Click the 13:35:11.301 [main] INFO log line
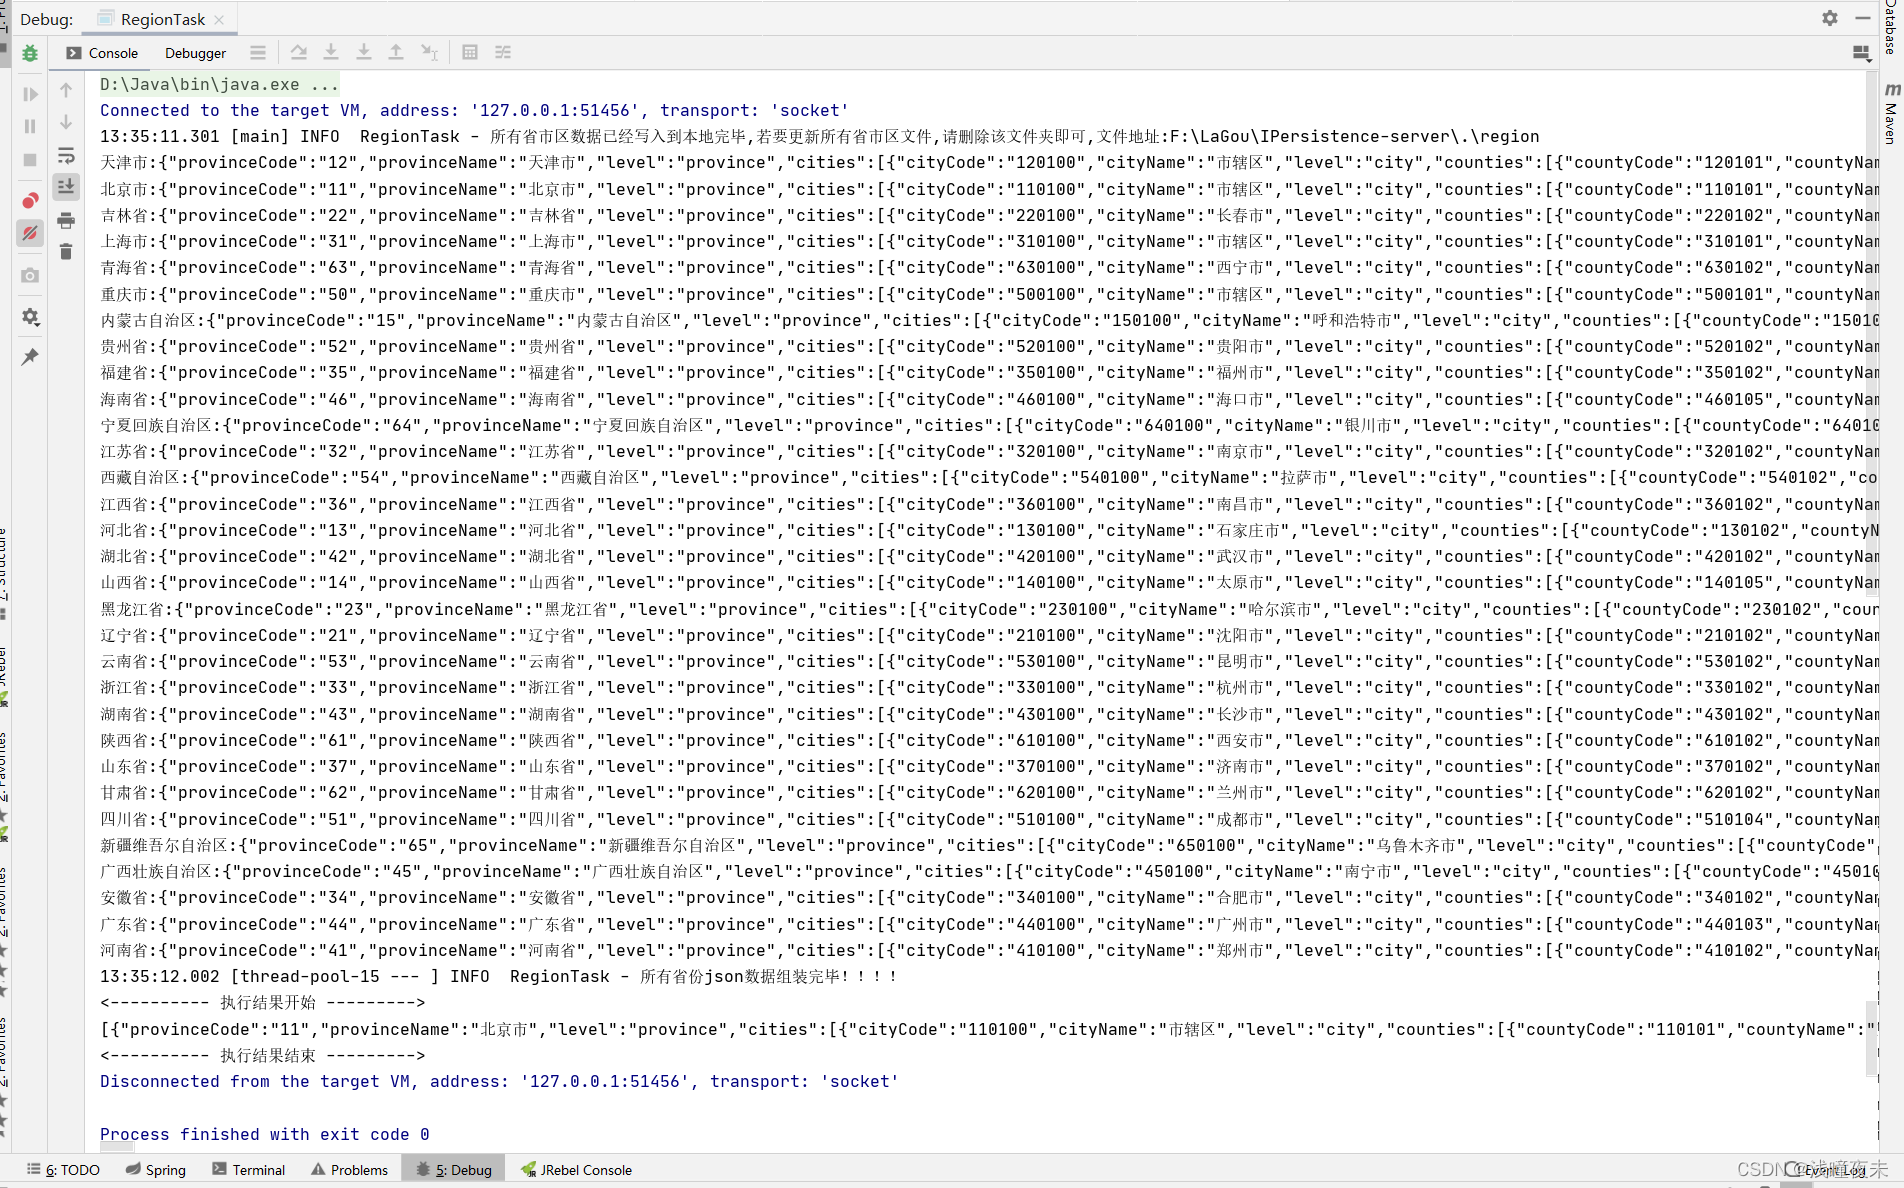 (x=820, y=136)
